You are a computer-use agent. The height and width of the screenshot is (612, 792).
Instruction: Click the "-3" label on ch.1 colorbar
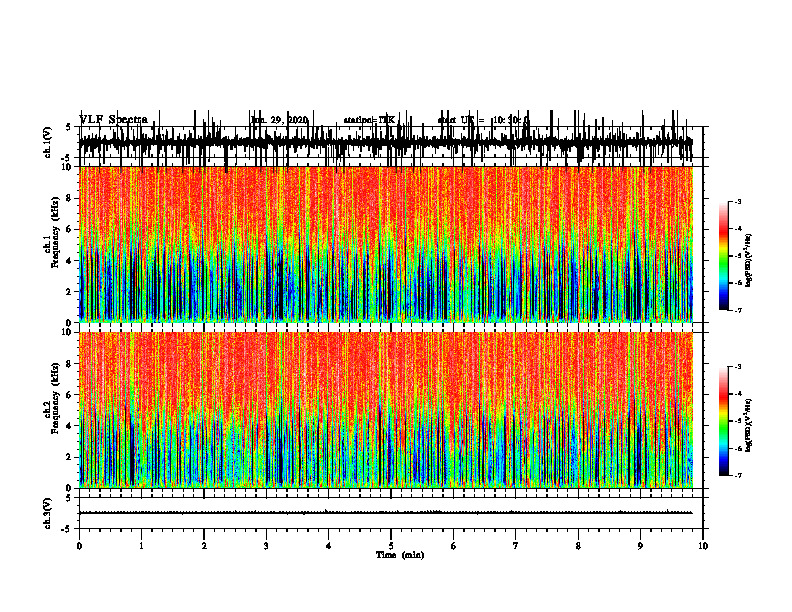(738, 201)
